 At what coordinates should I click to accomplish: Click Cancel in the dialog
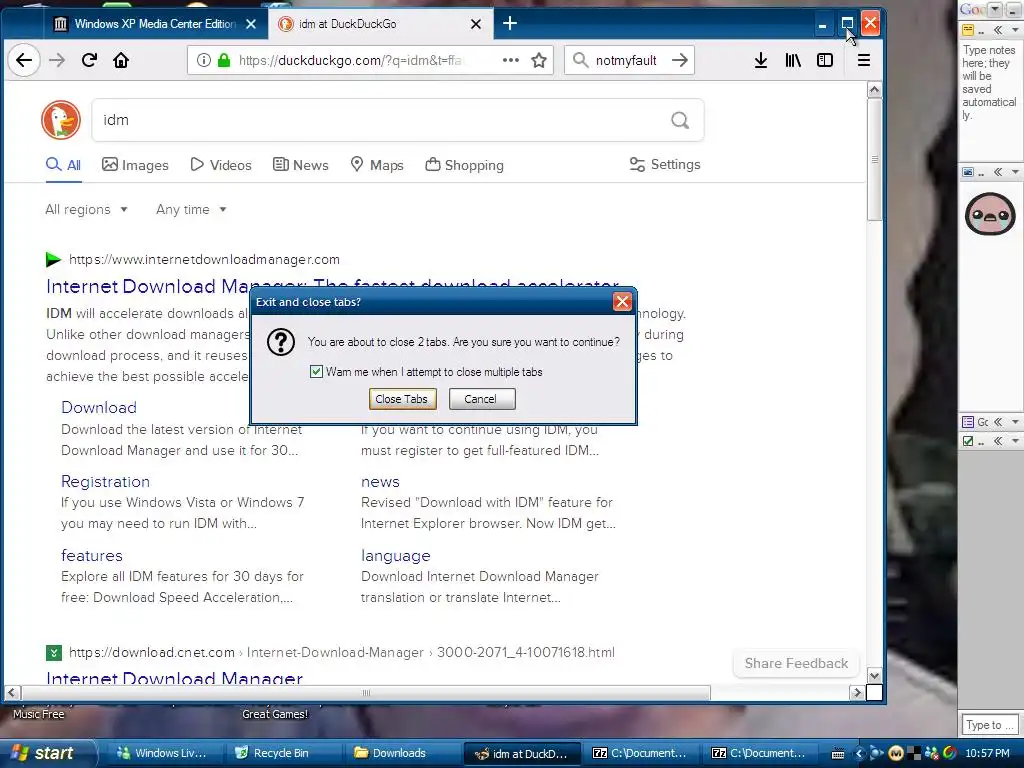482,399
